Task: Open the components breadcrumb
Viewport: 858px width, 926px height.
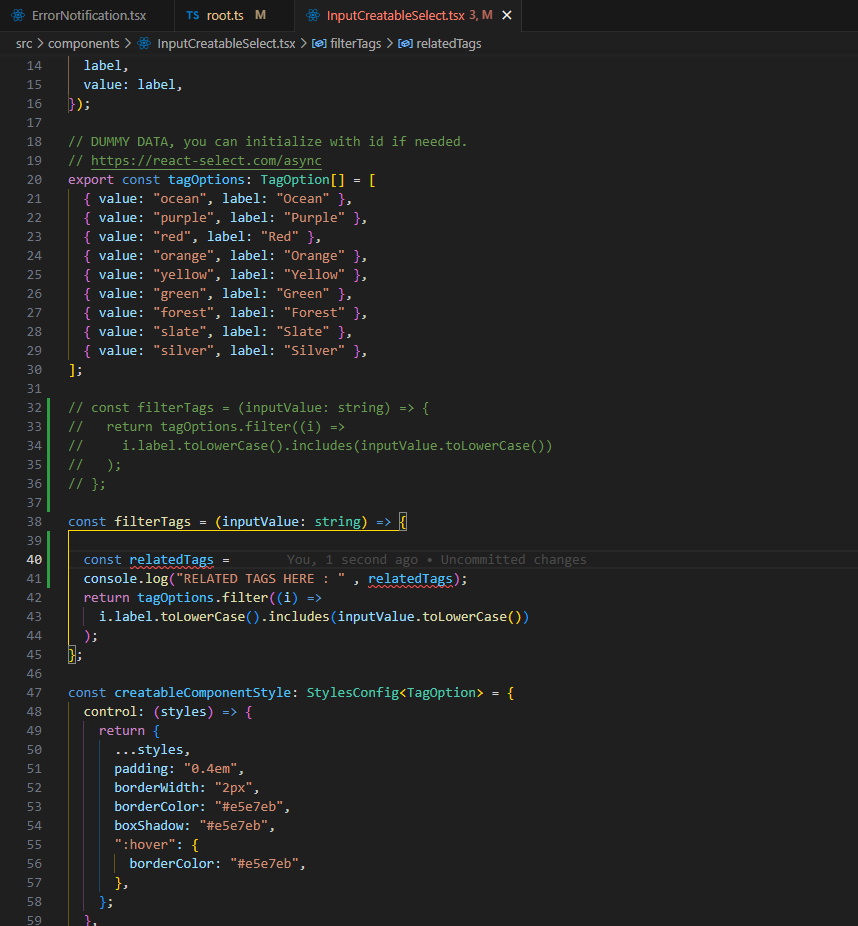Action: [83, 44]
